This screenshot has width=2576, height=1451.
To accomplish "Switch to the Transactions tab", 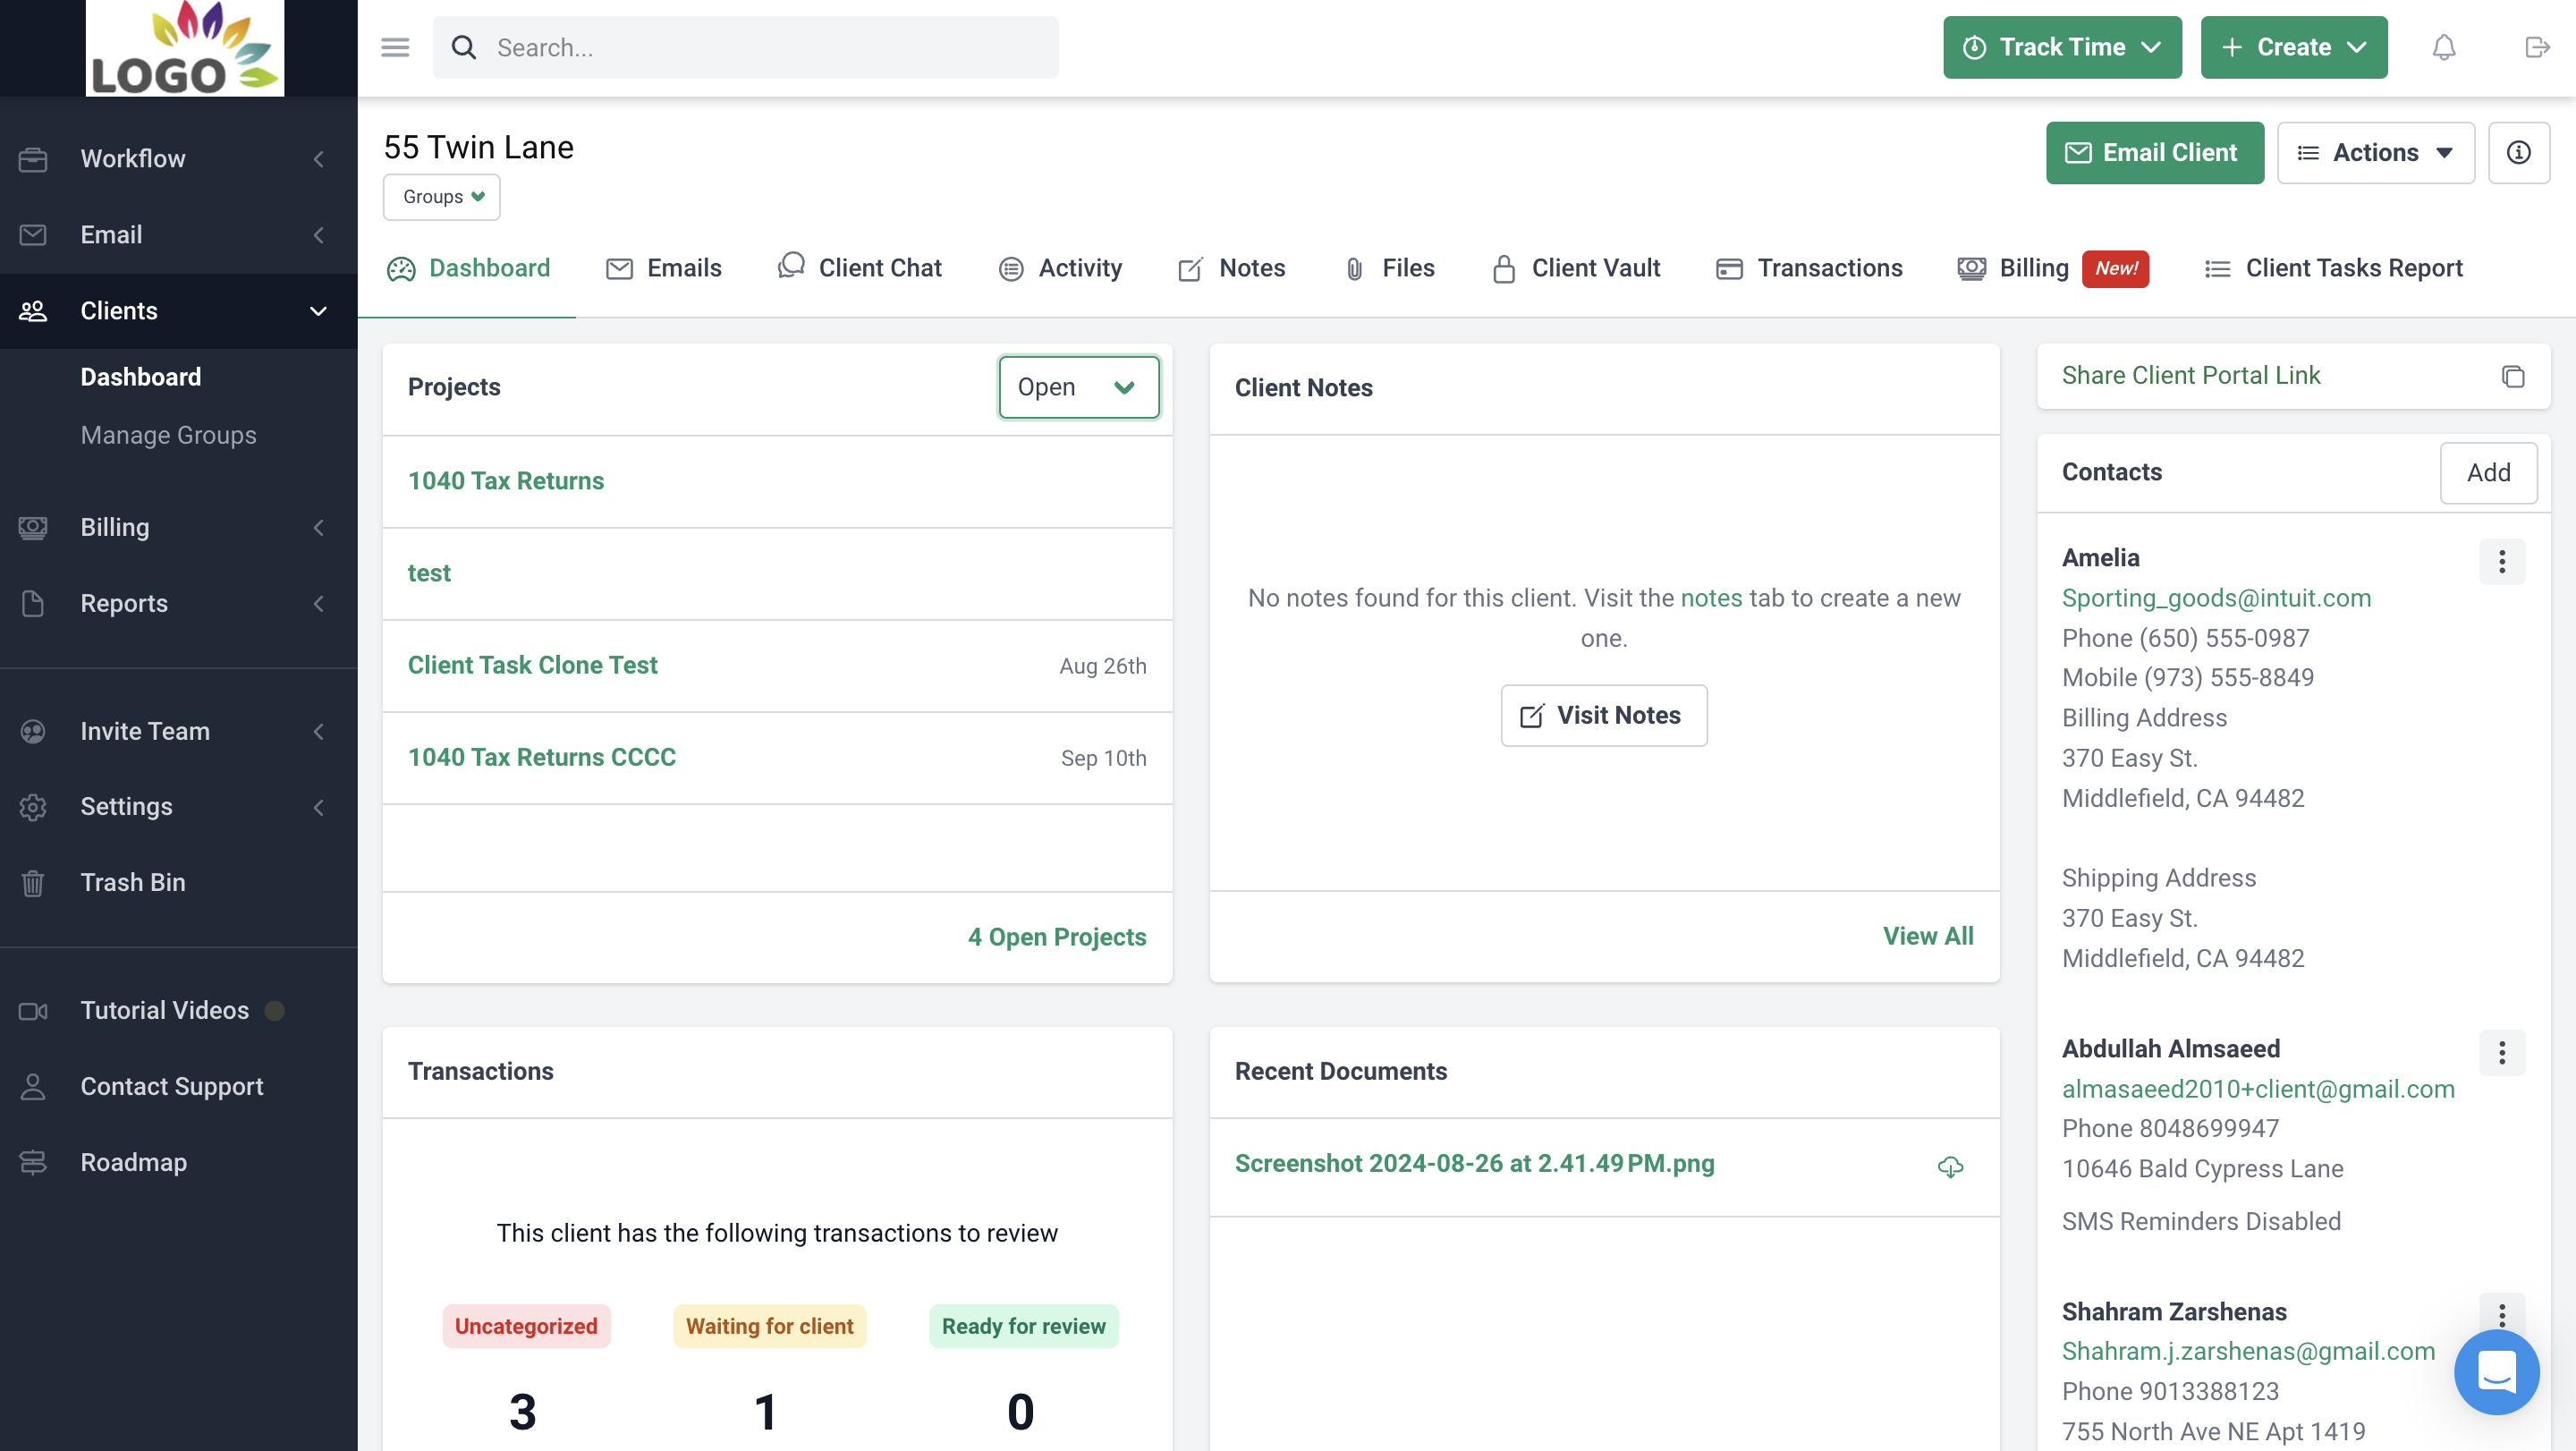I will pos(1809,268).
